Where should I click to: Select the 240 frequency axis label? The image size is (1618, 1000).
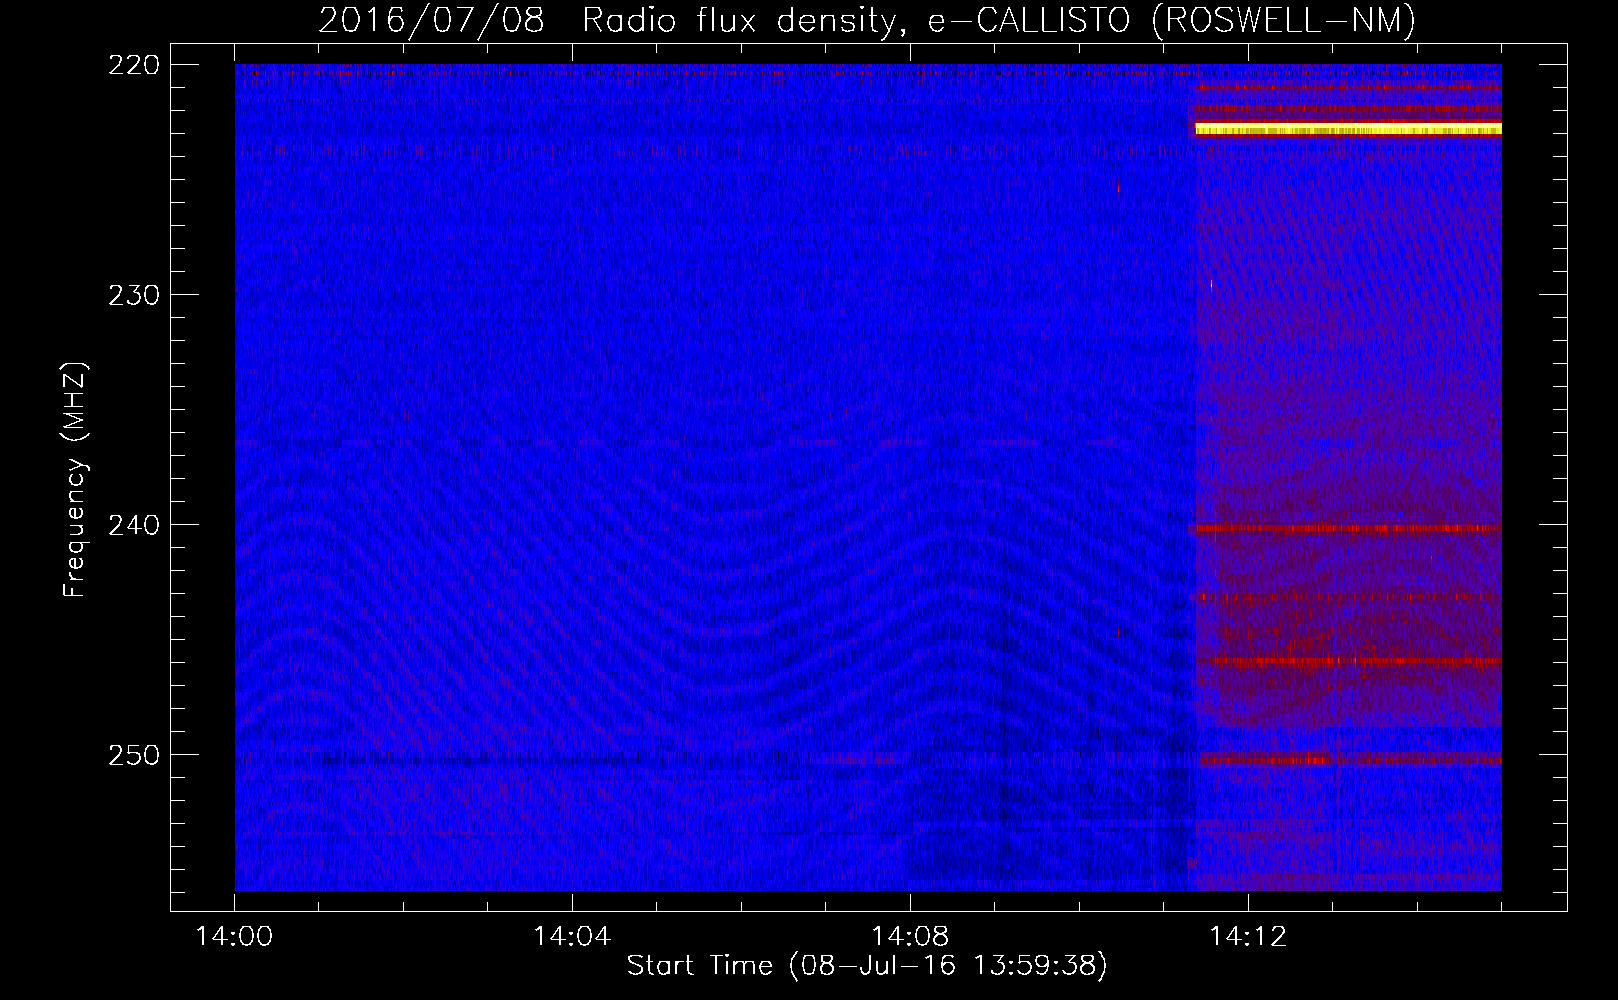[132, 525]
